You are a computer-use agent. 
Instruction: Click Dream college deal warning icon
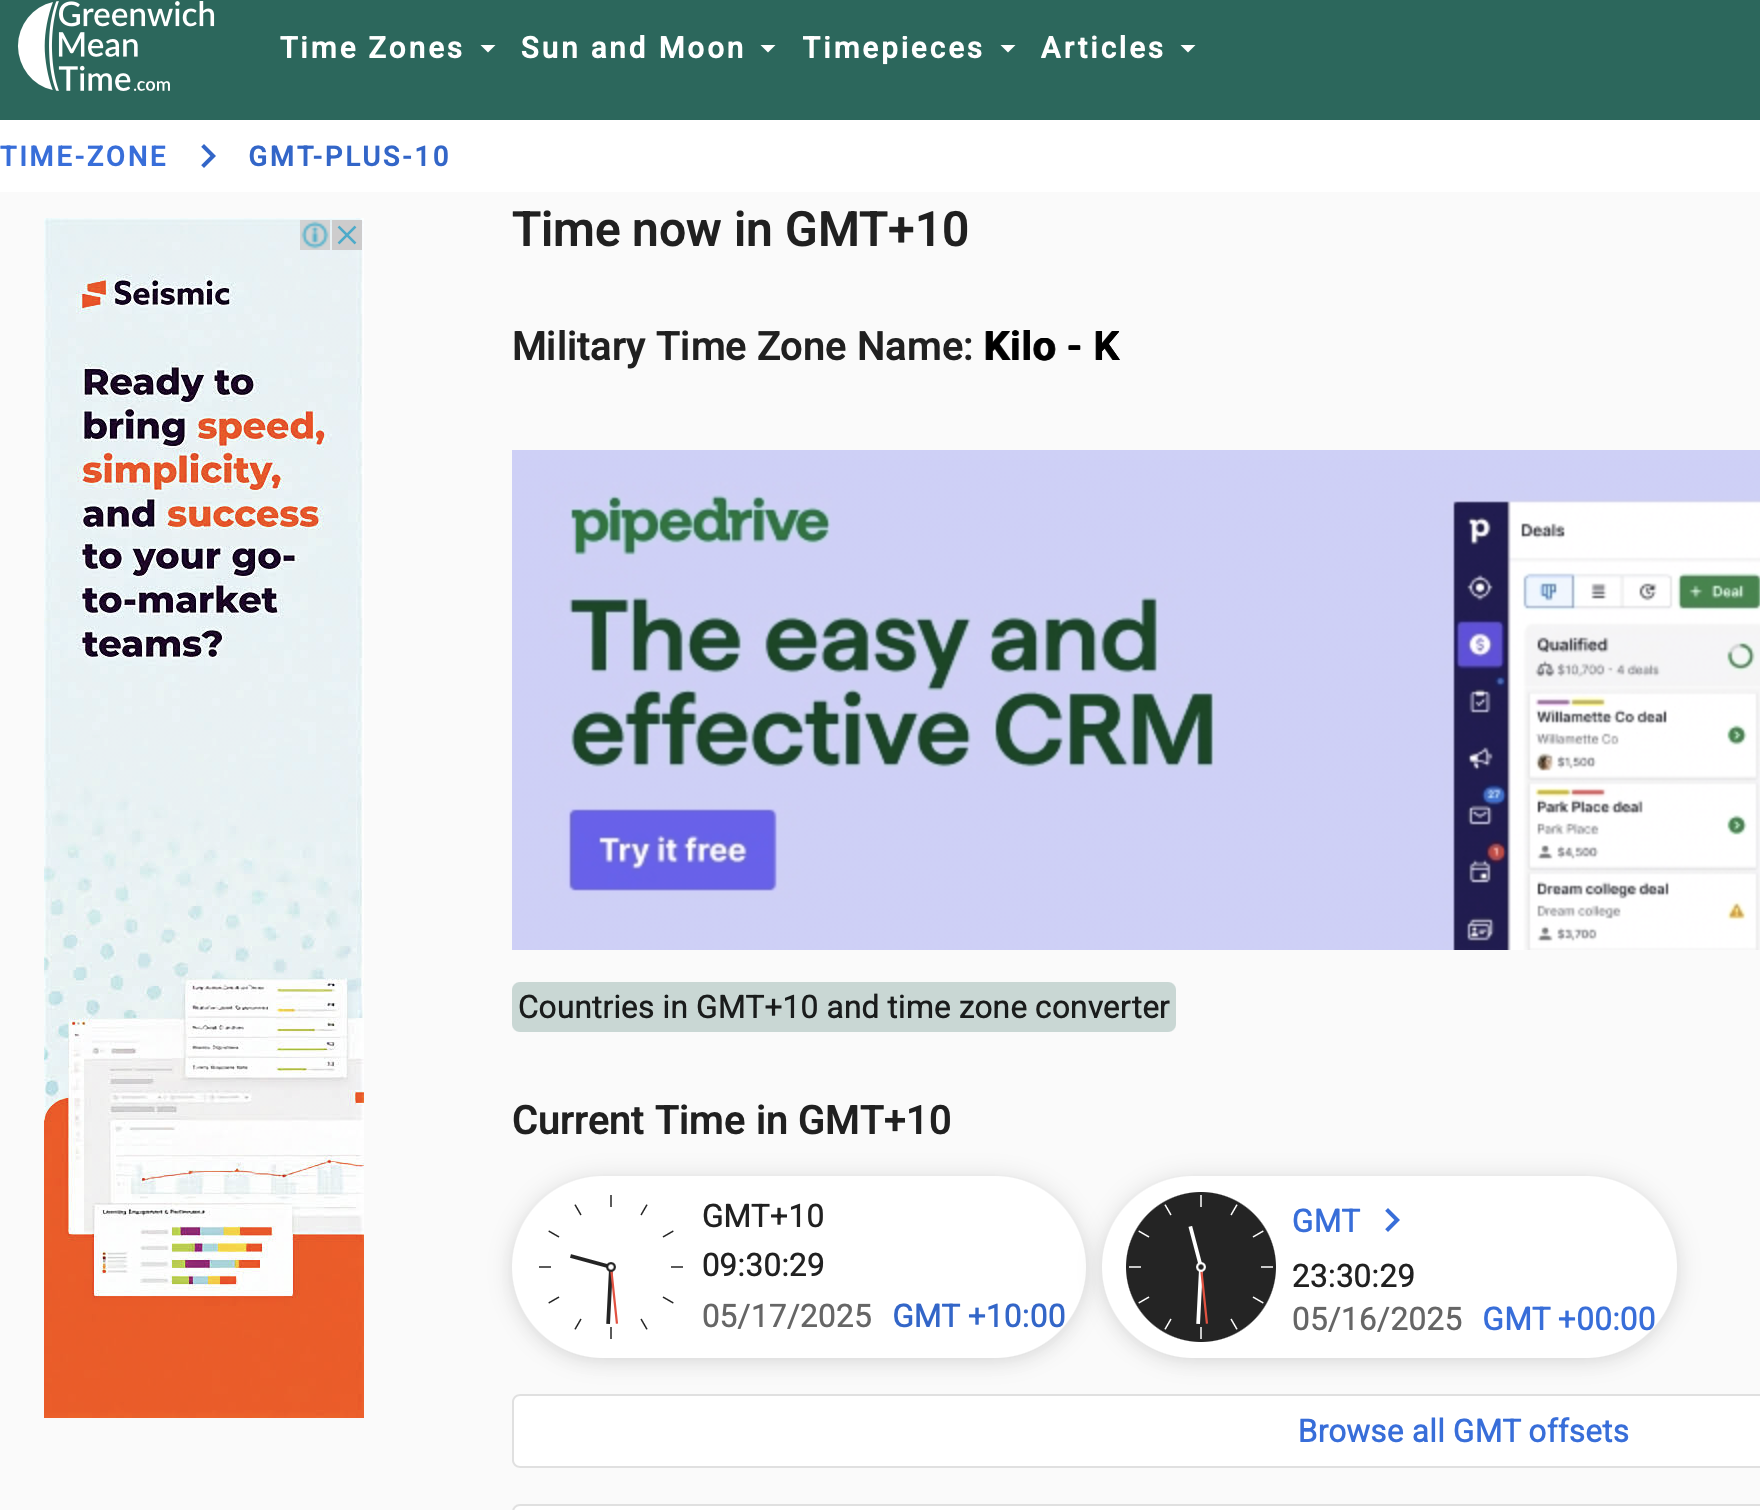pyautogui.click(x=1736, y=911)
